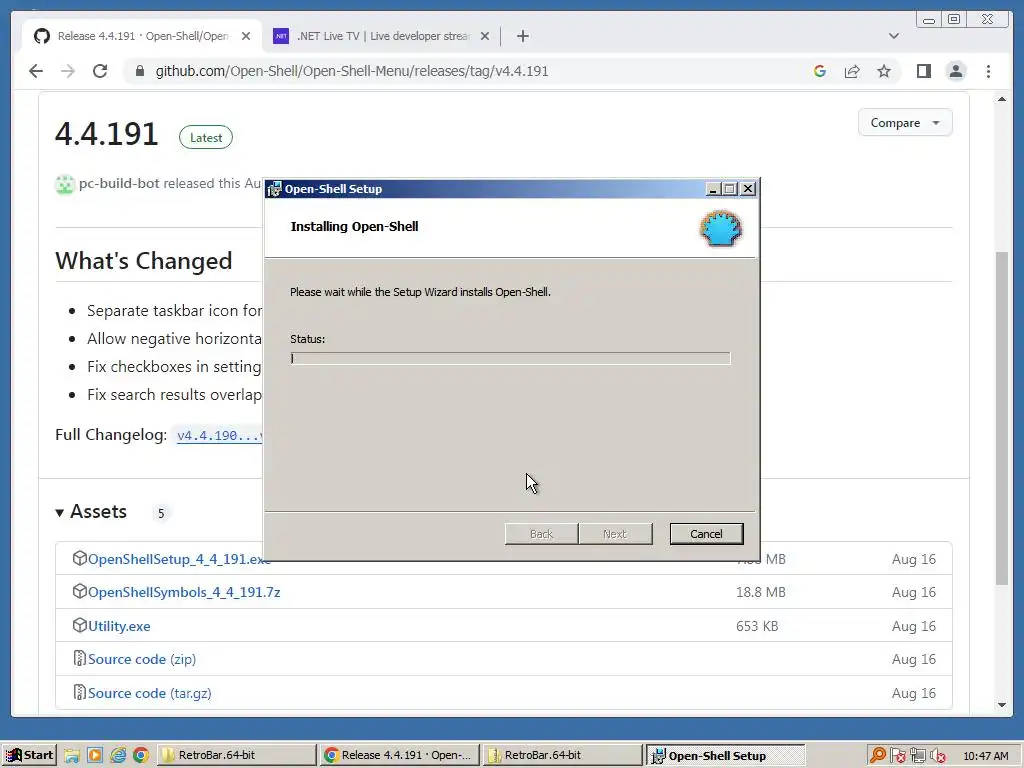1024x768 pixels.
Task: Click the forward navigation arrow
Action: tap(68, 71)
